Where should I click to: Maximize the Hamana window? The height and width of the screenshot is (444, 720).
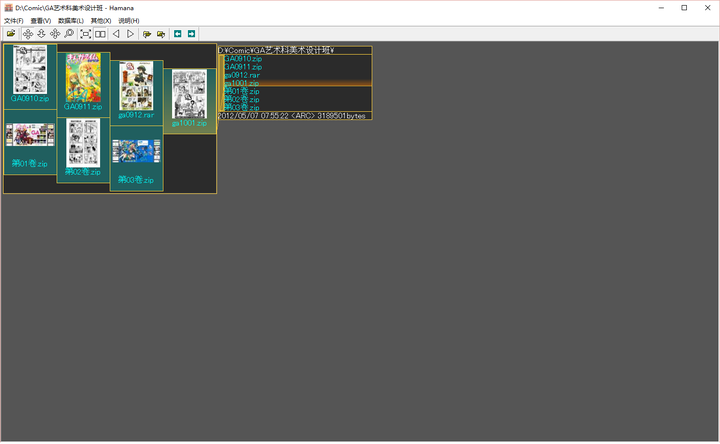[x=684, y=8]
